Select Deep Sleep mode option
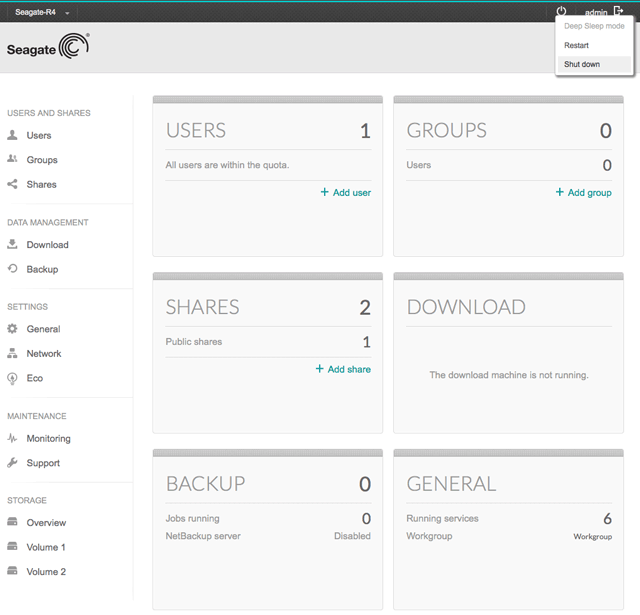This screenshot has width=640, height=615. [594, 26]
